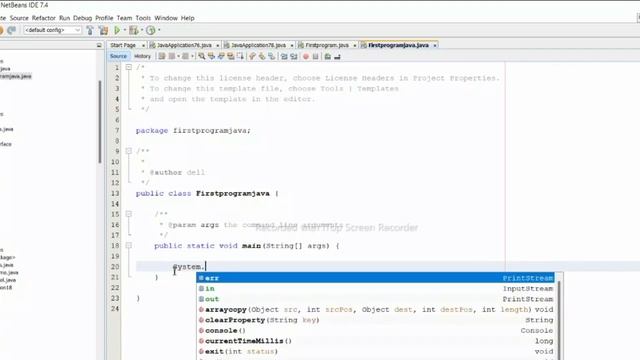Select 'err' PrintStream in autocomplete list
Viewport: 640px width, 360px height.
click(376, 278)
